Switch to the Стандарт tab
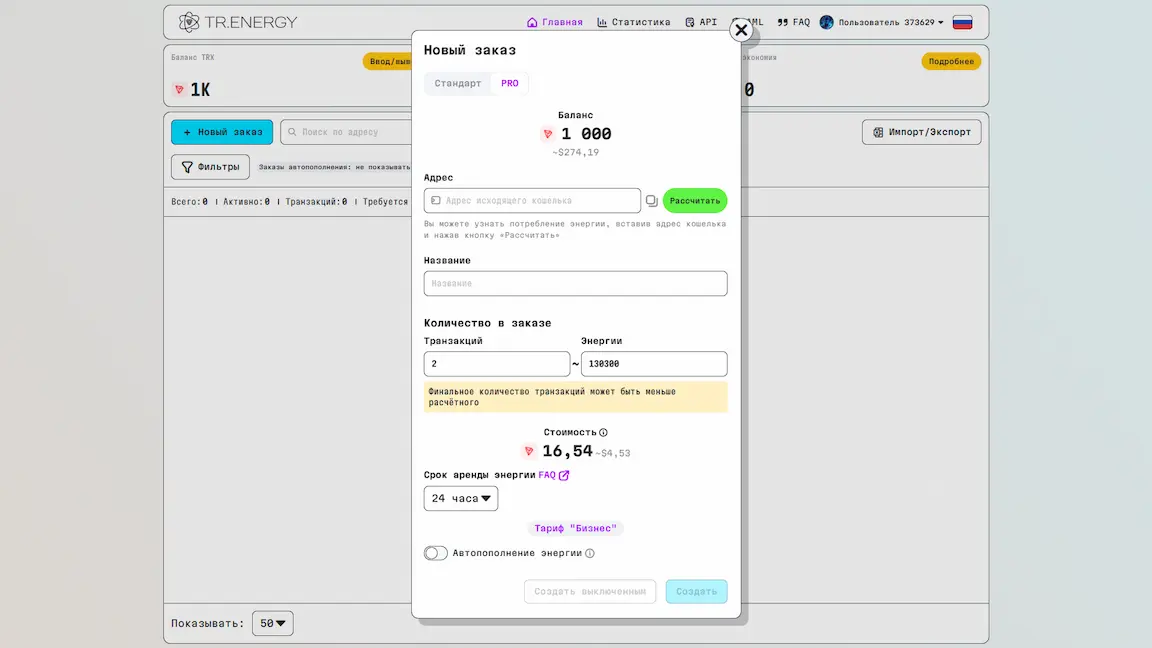Screen dimensions: 1152x648 pos(458,83)
